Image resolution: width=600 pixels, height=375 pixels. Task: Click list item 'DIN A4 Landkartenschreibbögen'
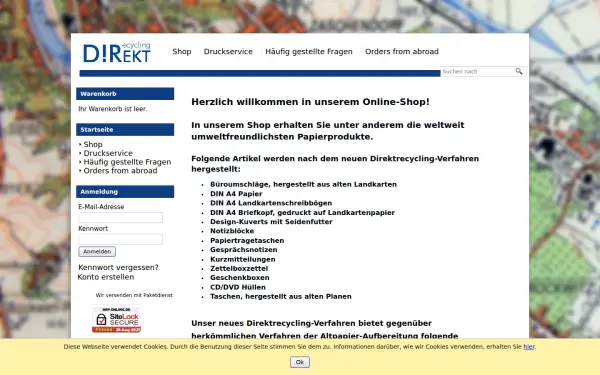pos(271,203)
